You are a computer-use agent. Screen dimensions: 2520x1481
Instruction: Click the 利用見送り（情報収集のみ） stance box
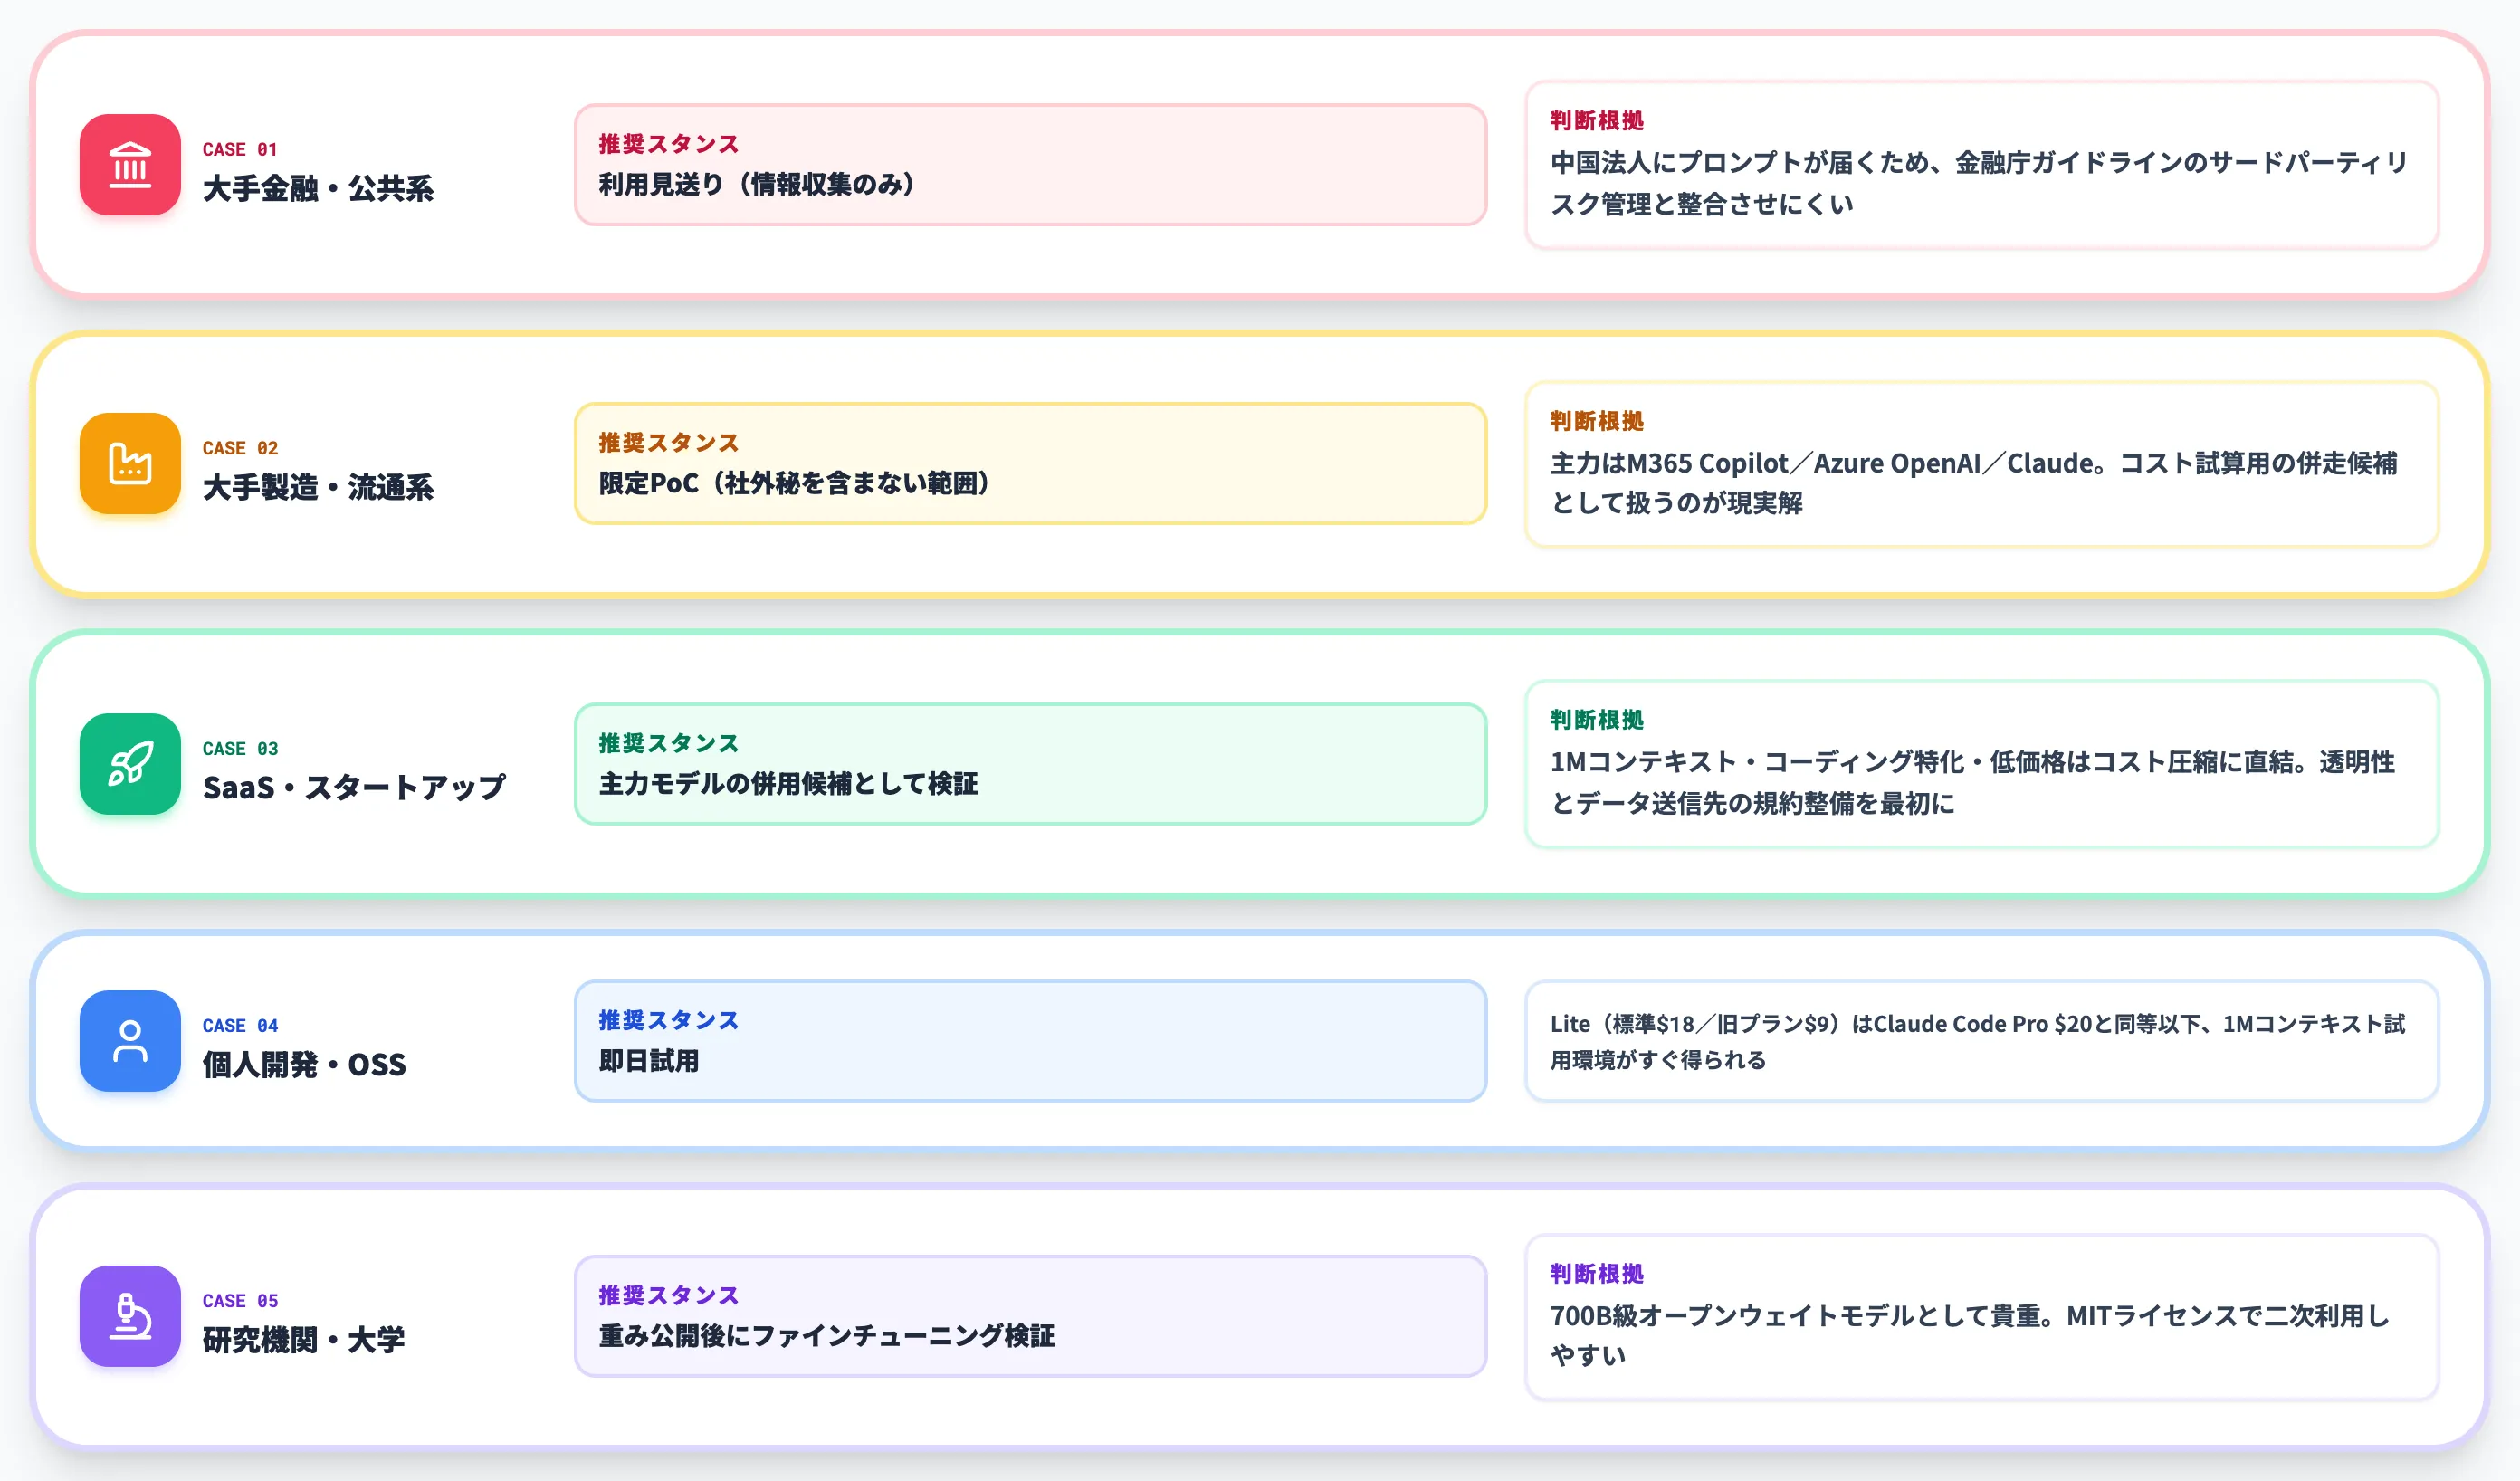click(x=1030, y=165)
